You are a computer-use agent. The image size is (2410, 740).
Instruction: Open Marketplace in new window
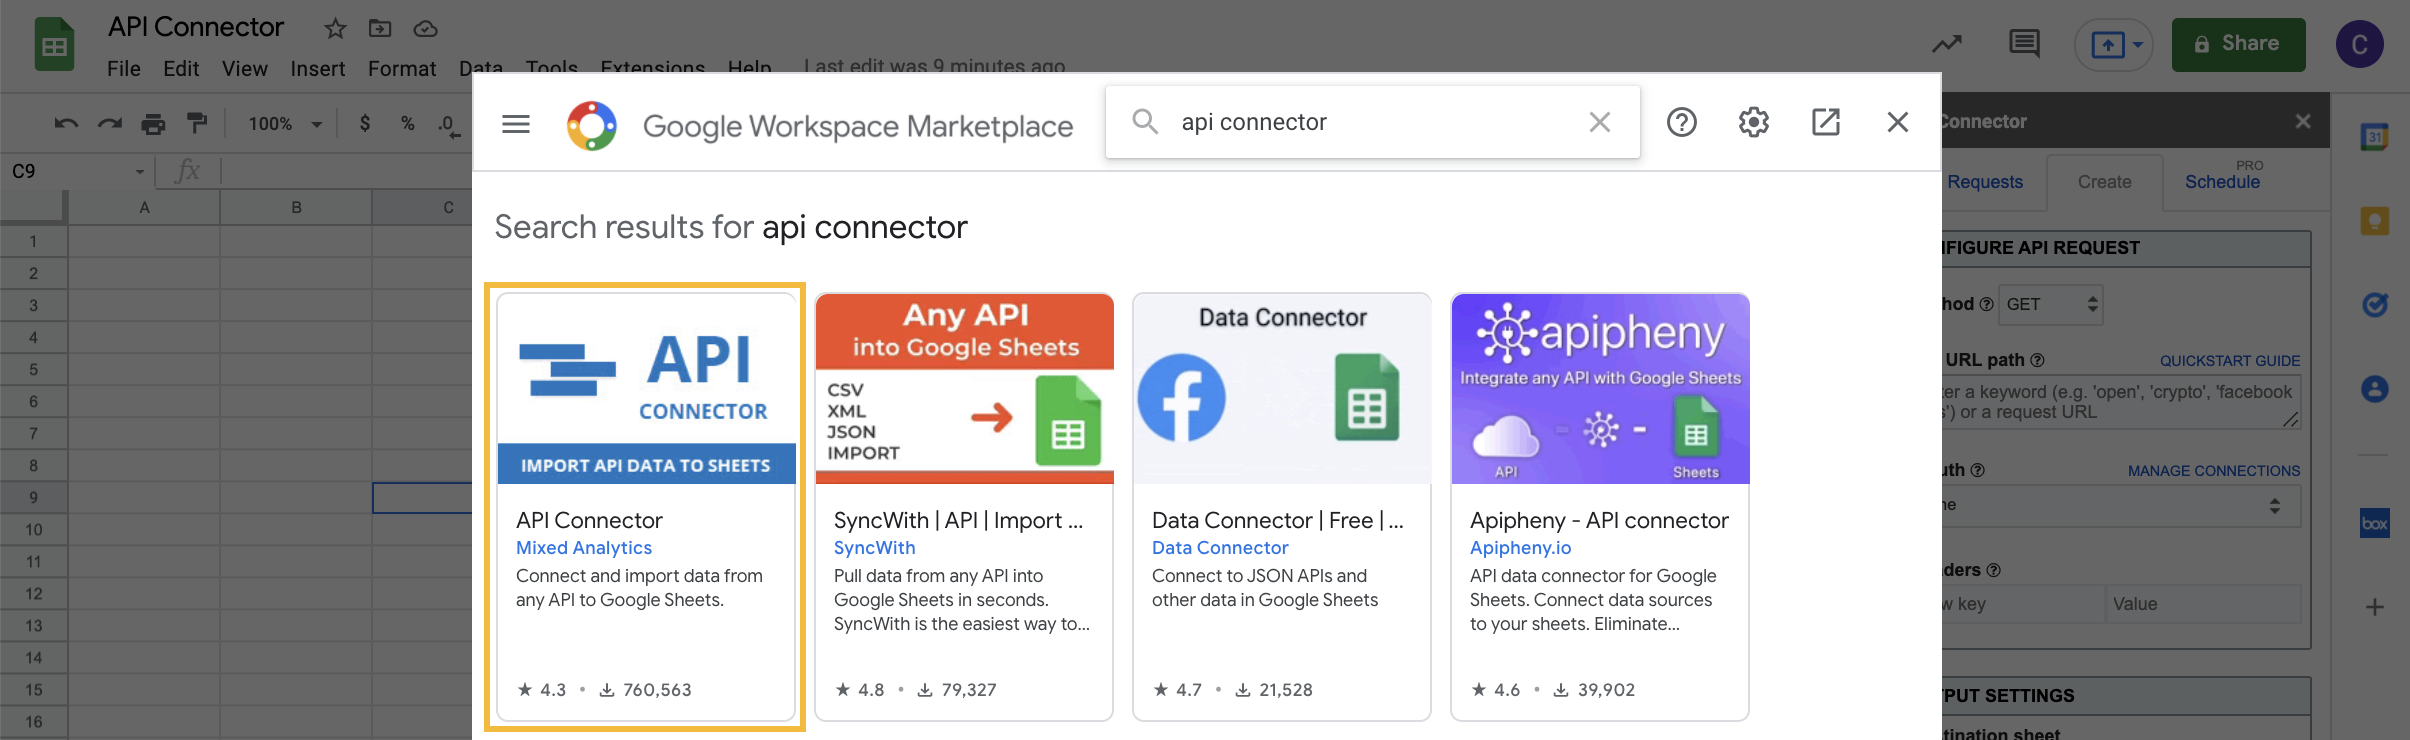click(1826, 122)
